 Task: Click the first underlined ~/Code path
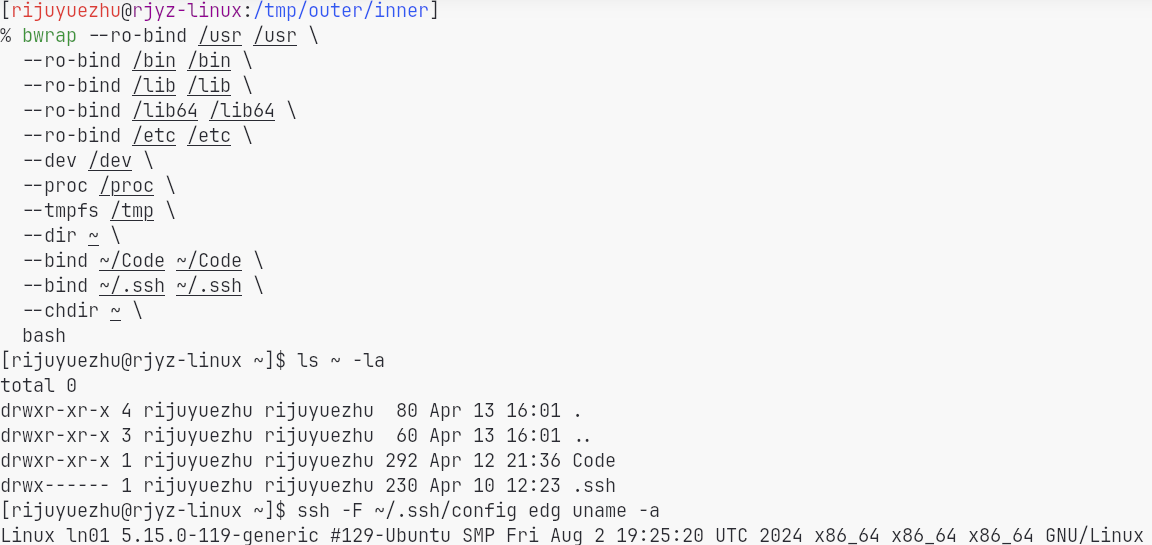[132, 261]
